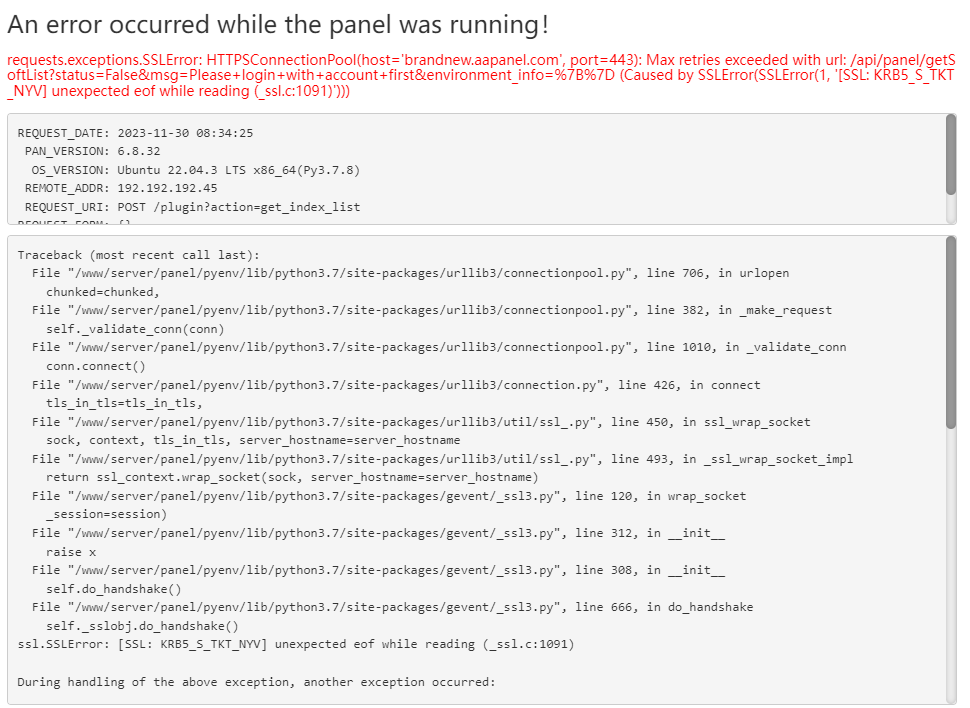Screen dimensions: 970x708
Task: Click the red SSLError message text
Action: click(480, 74)
